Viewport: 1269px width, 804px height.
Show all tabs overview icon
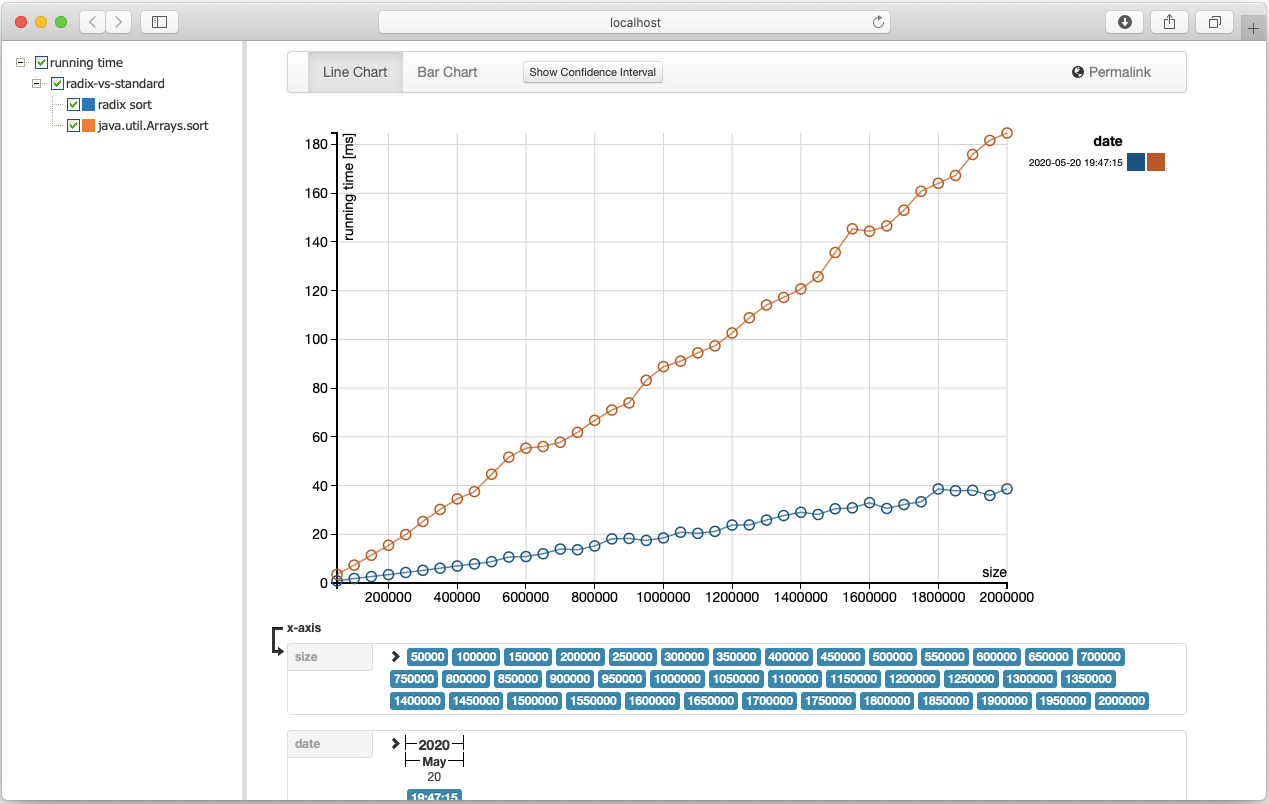point(1214,22)
